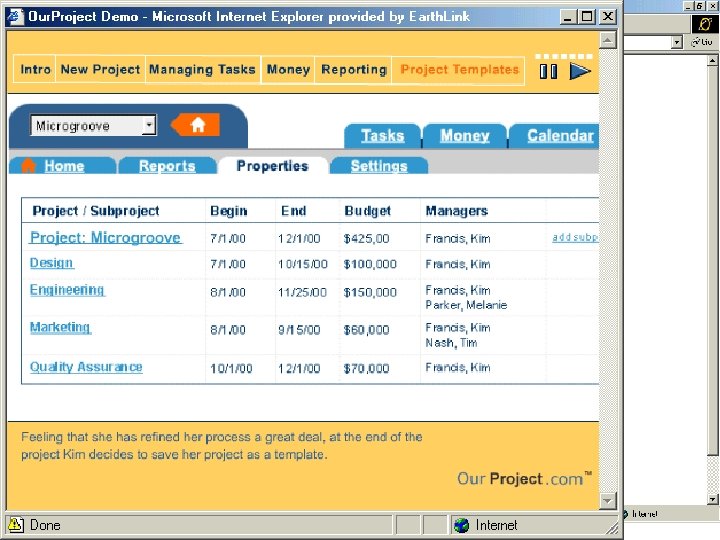Open the Intro demo section
This screenshot has width=720, height=540.
(35, 69)
